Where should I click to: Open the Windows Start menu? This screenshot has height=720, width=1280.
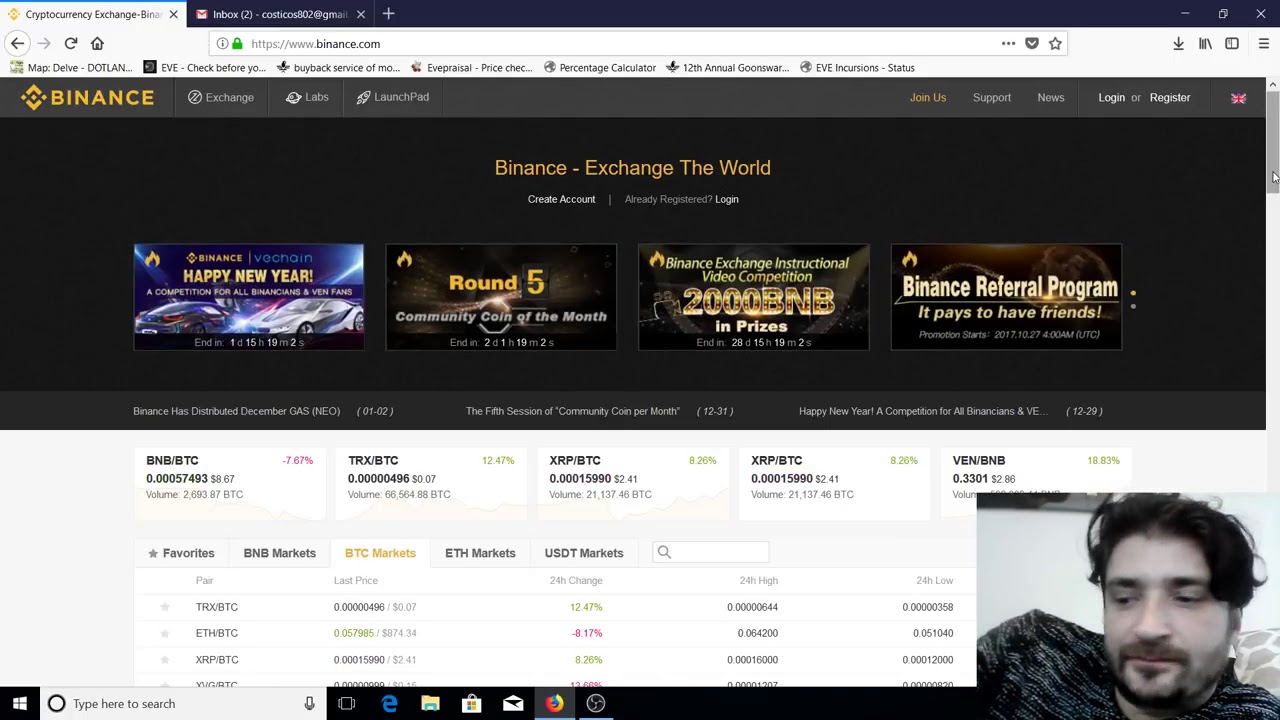click(19, 703)
